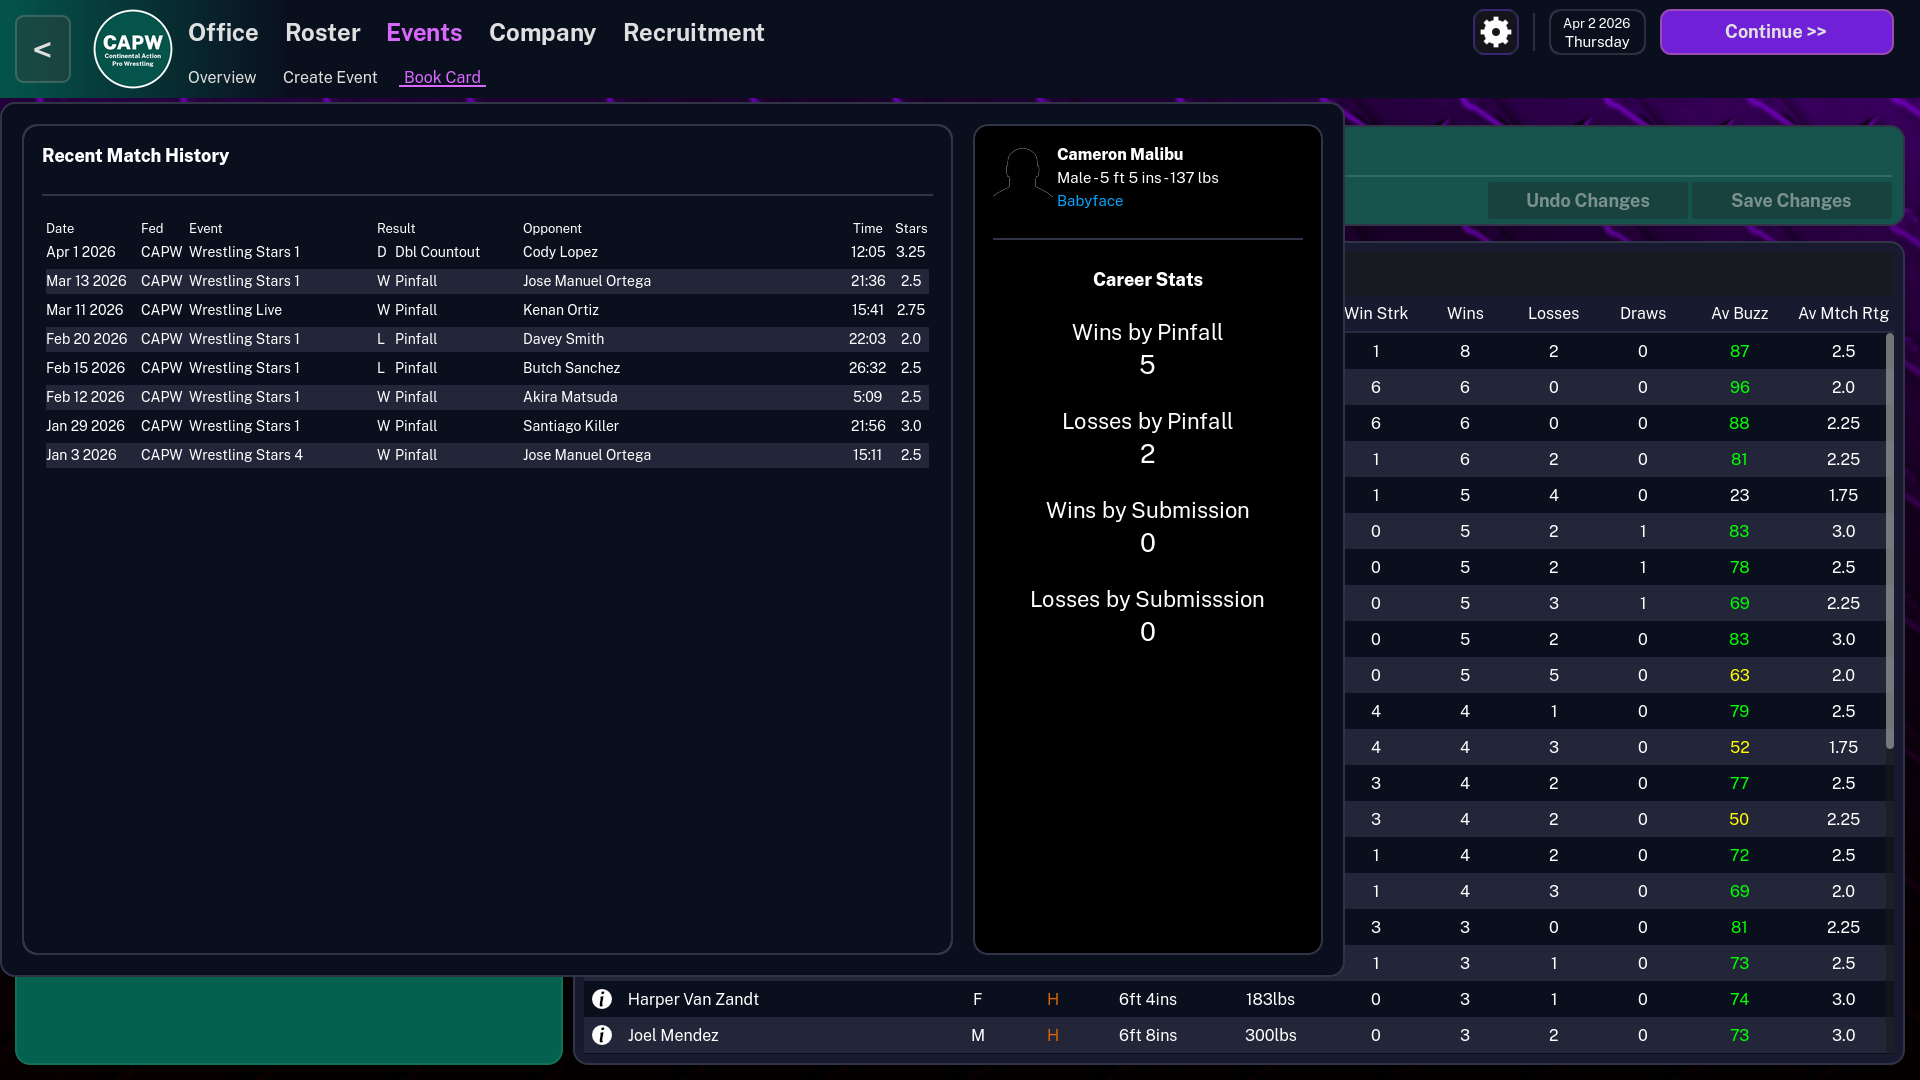The image size is (1920, 1080).
Task: Click the Recent Match History heading
Action: pyautogui.click(x=135, y=155)
